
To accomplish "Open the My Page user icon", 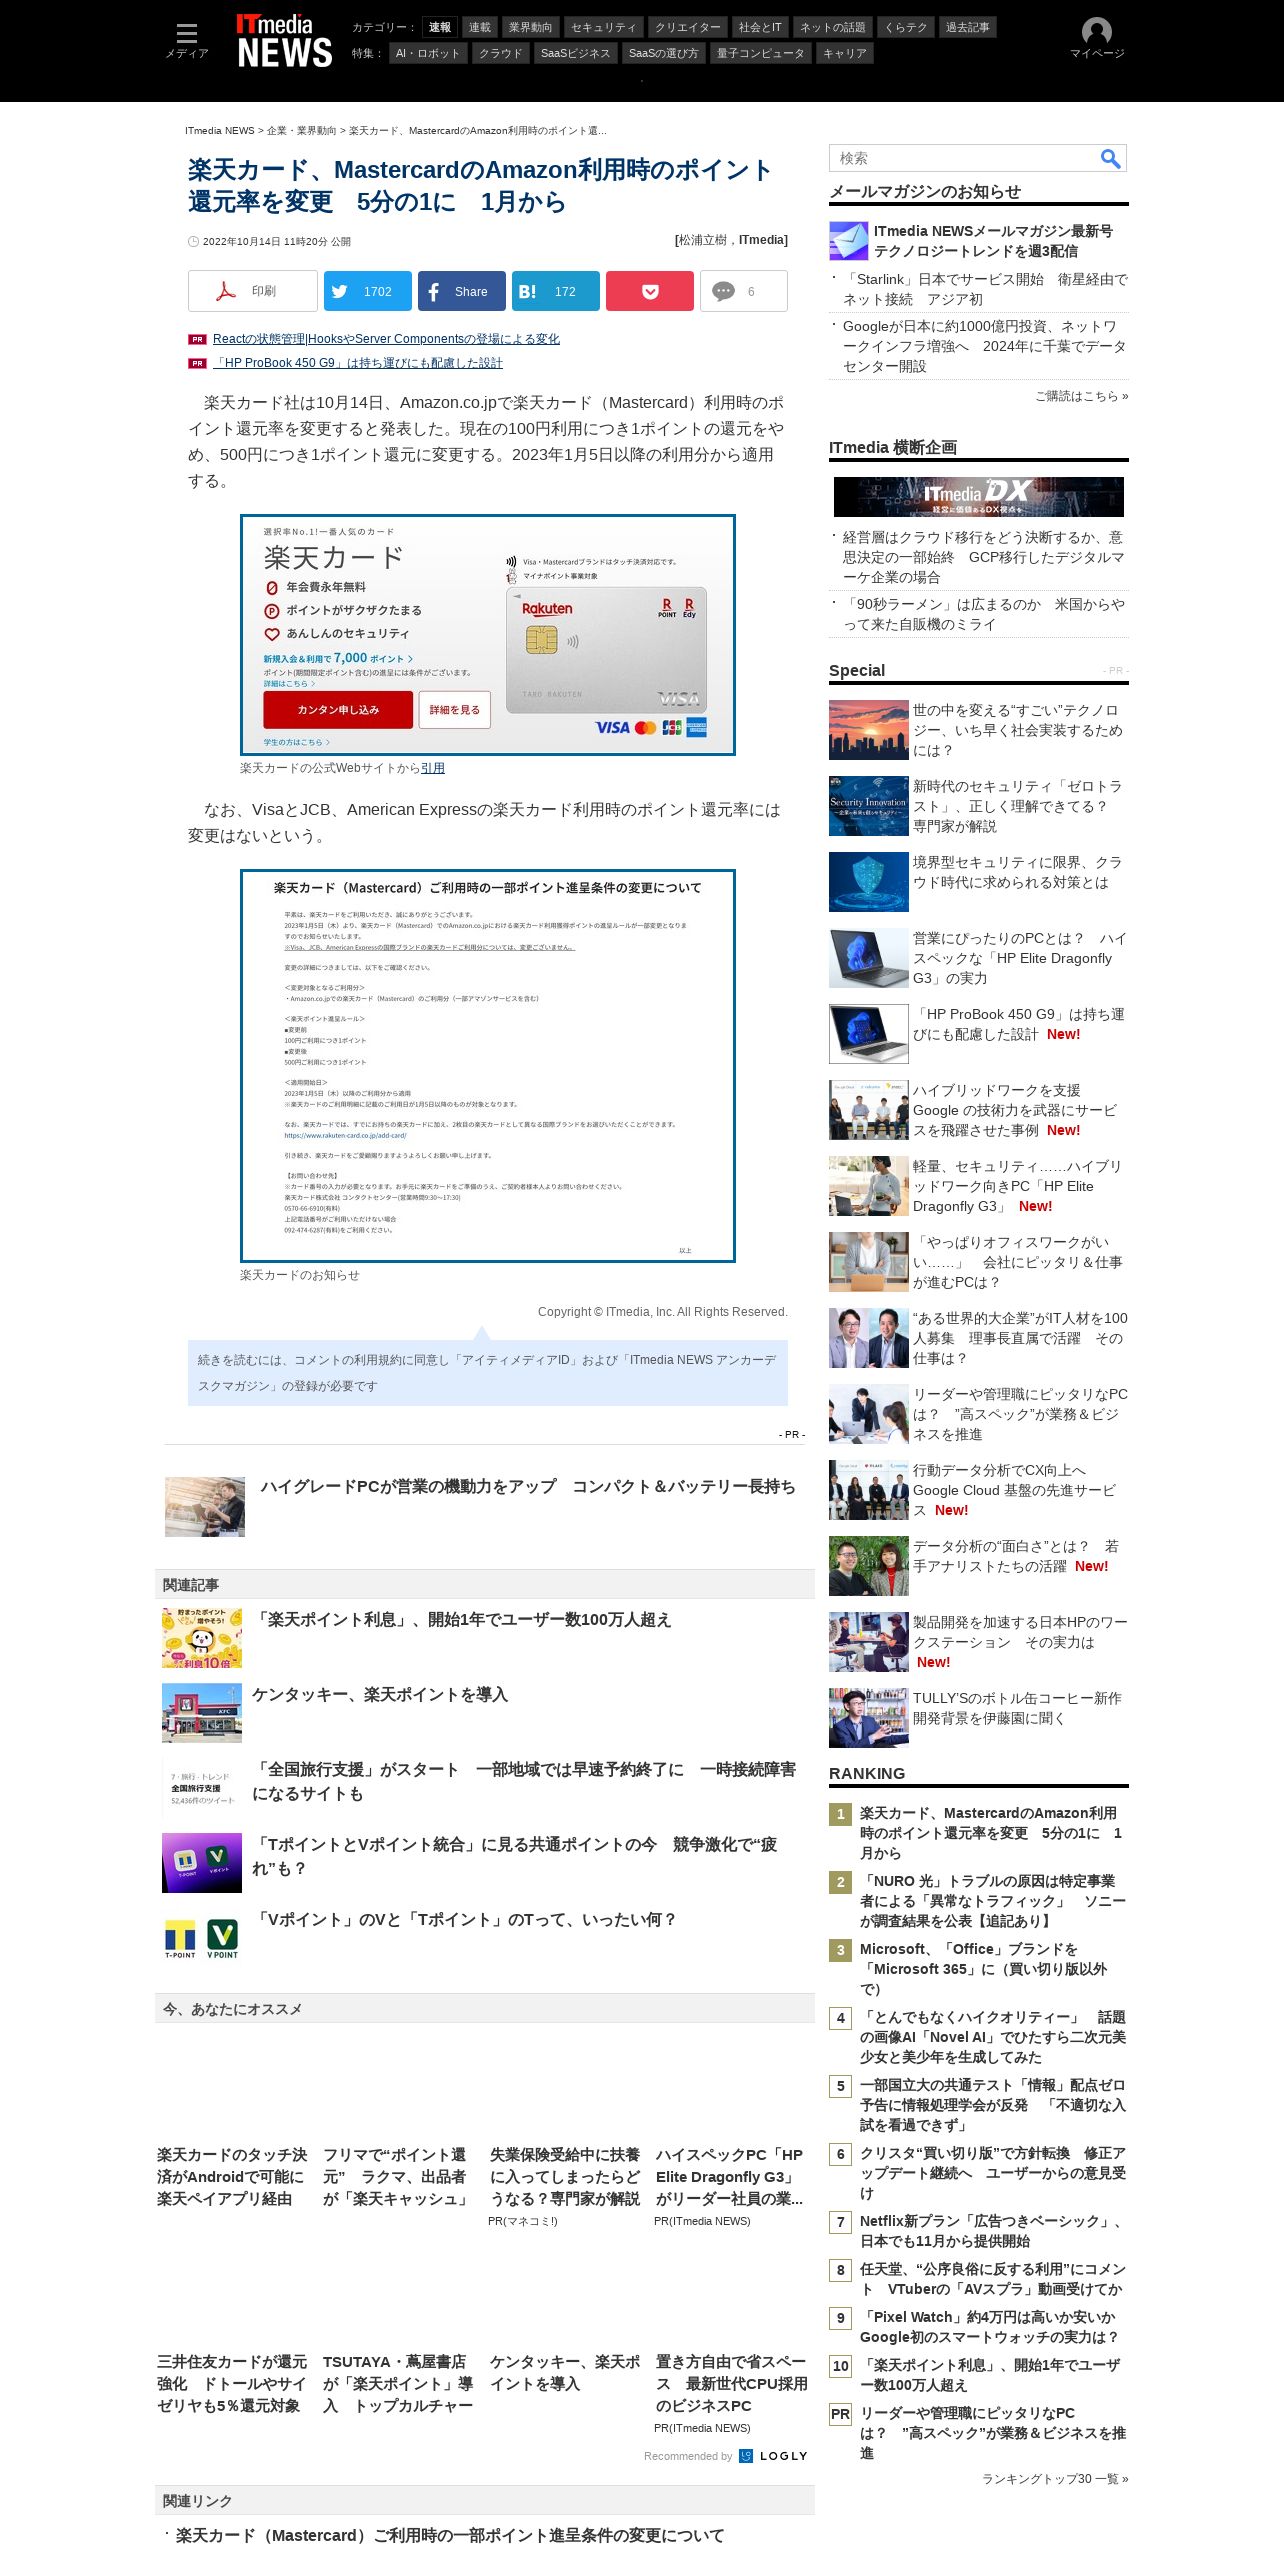I will click(x=1097, y=32).
